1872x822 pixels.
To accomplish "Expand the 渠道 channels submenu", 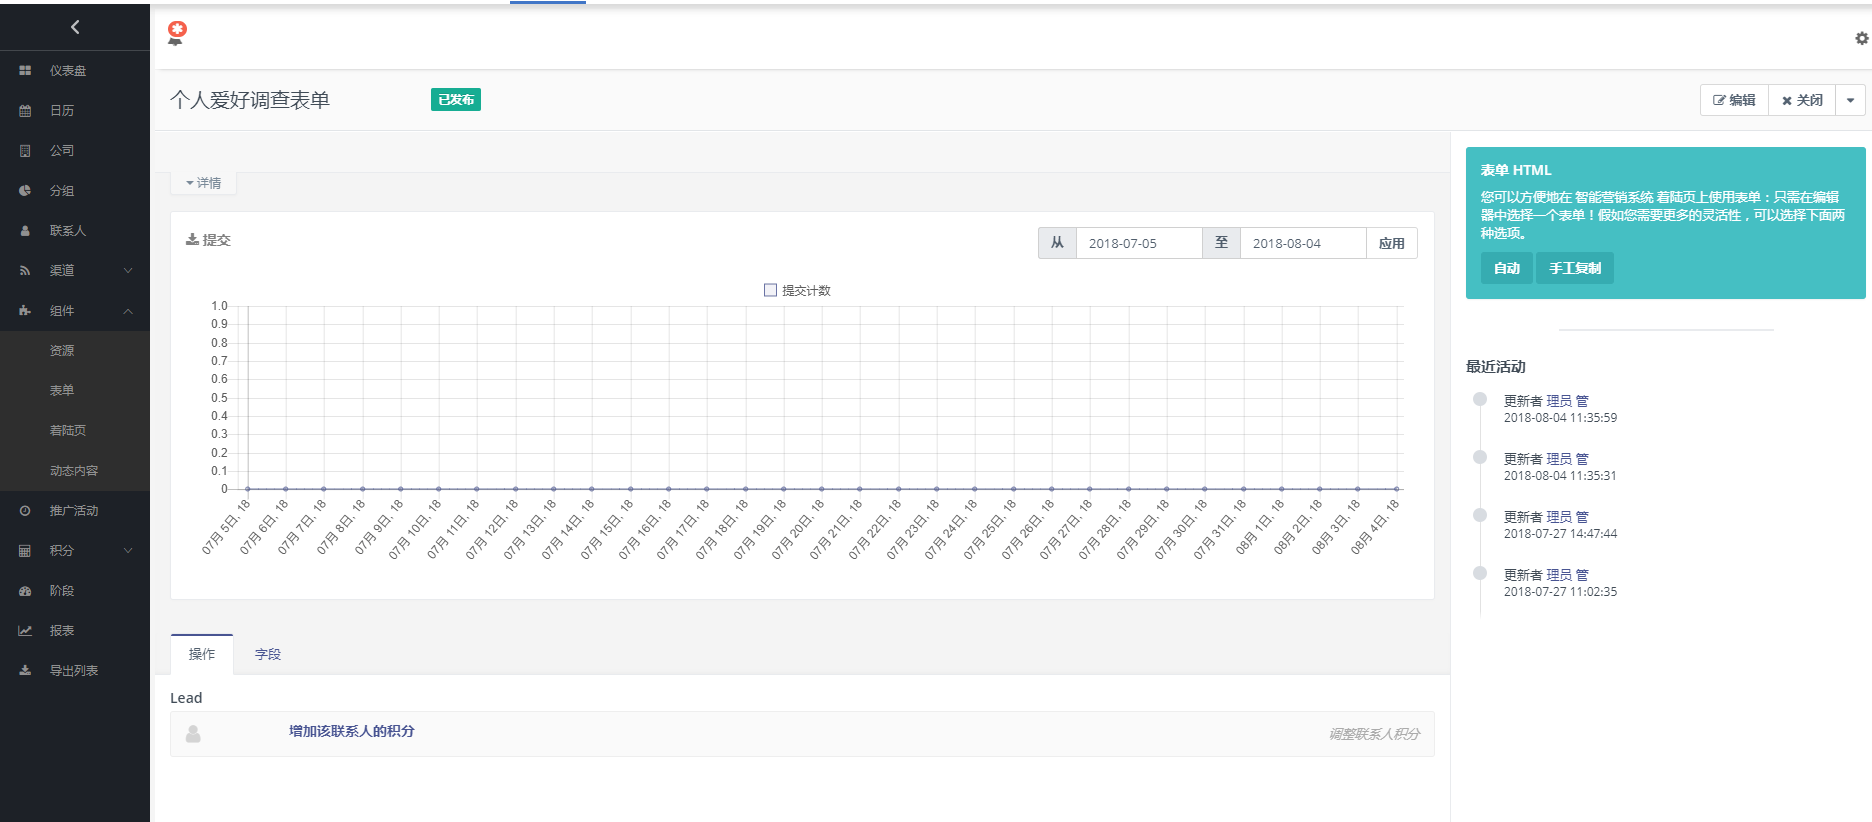I will pos(128,271).
